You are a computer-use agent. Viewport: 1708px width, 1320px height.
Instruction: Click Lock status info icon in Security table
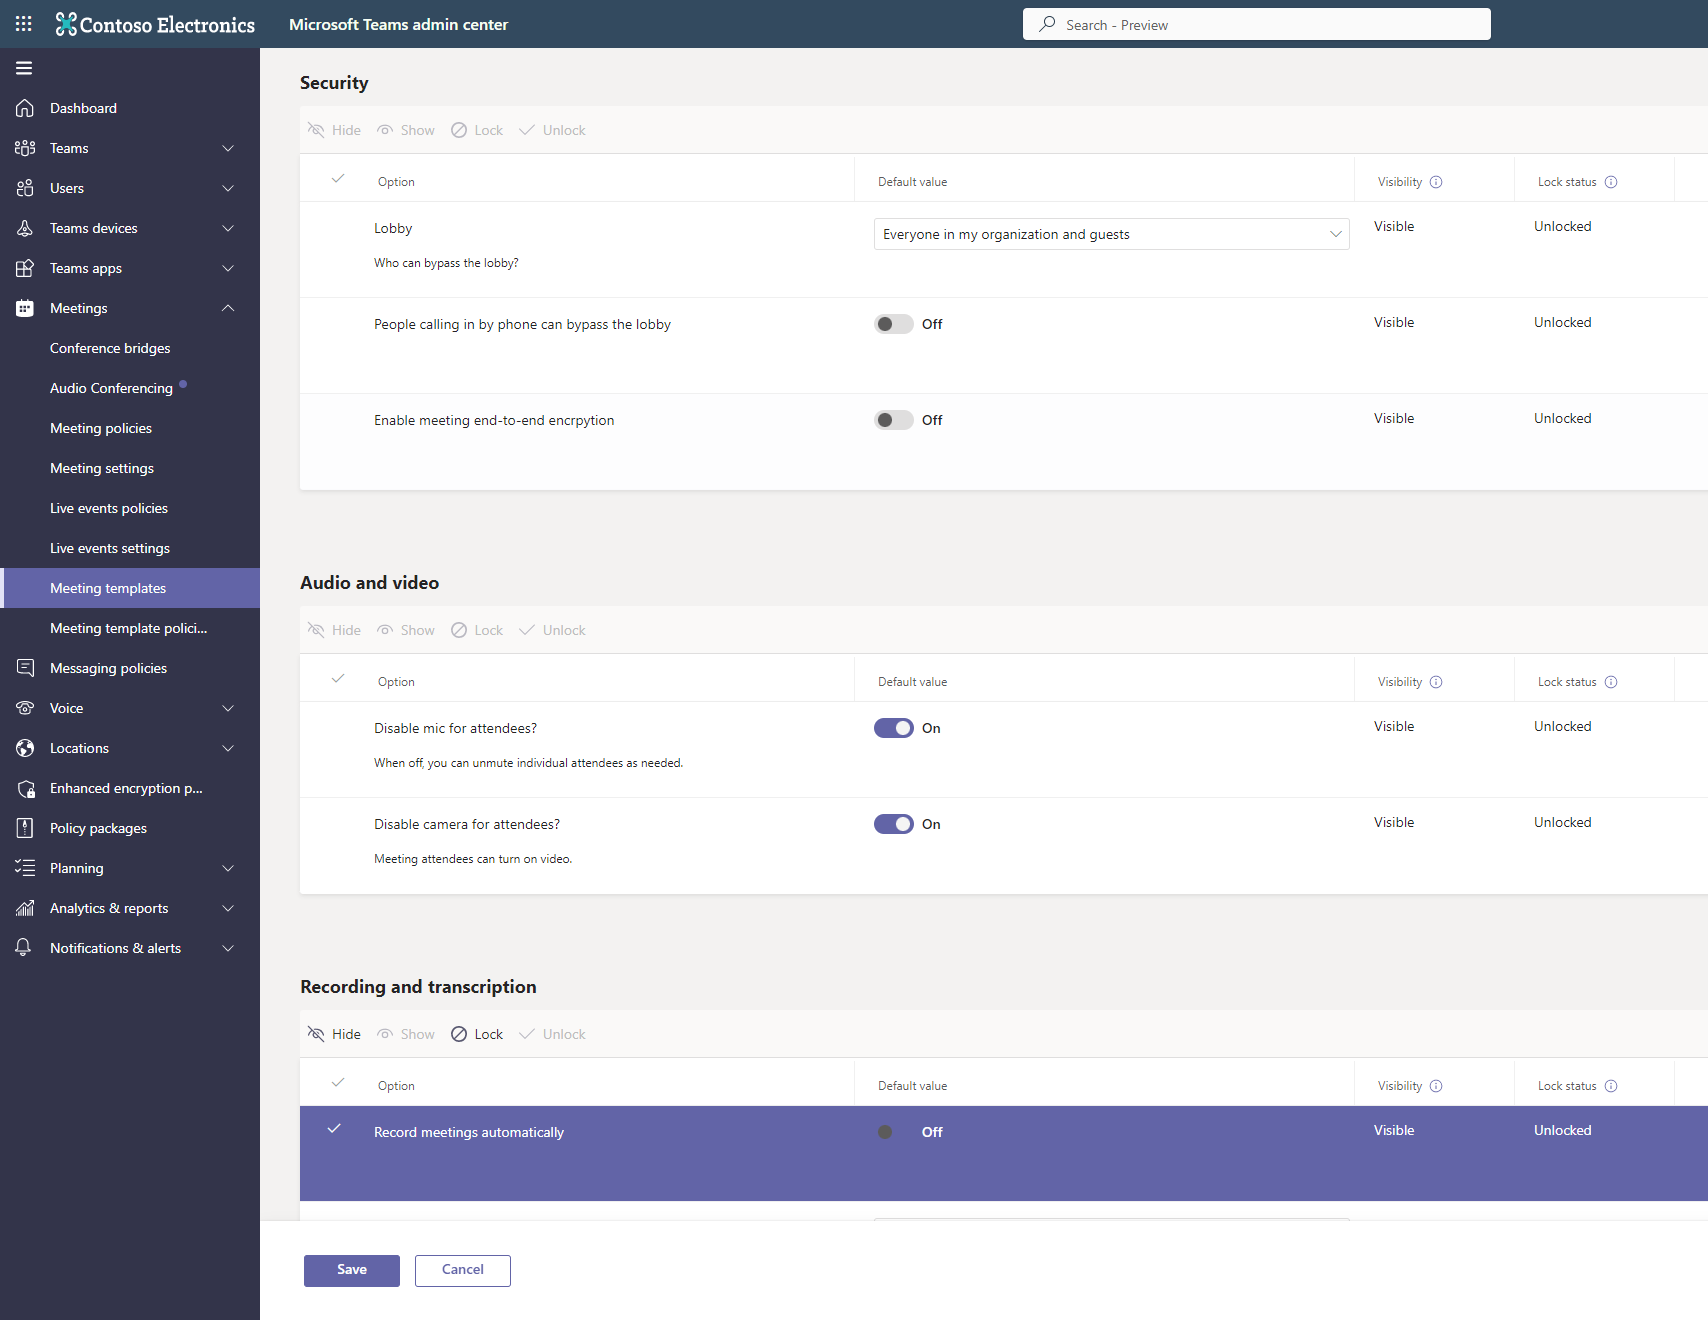[1611, 182]
